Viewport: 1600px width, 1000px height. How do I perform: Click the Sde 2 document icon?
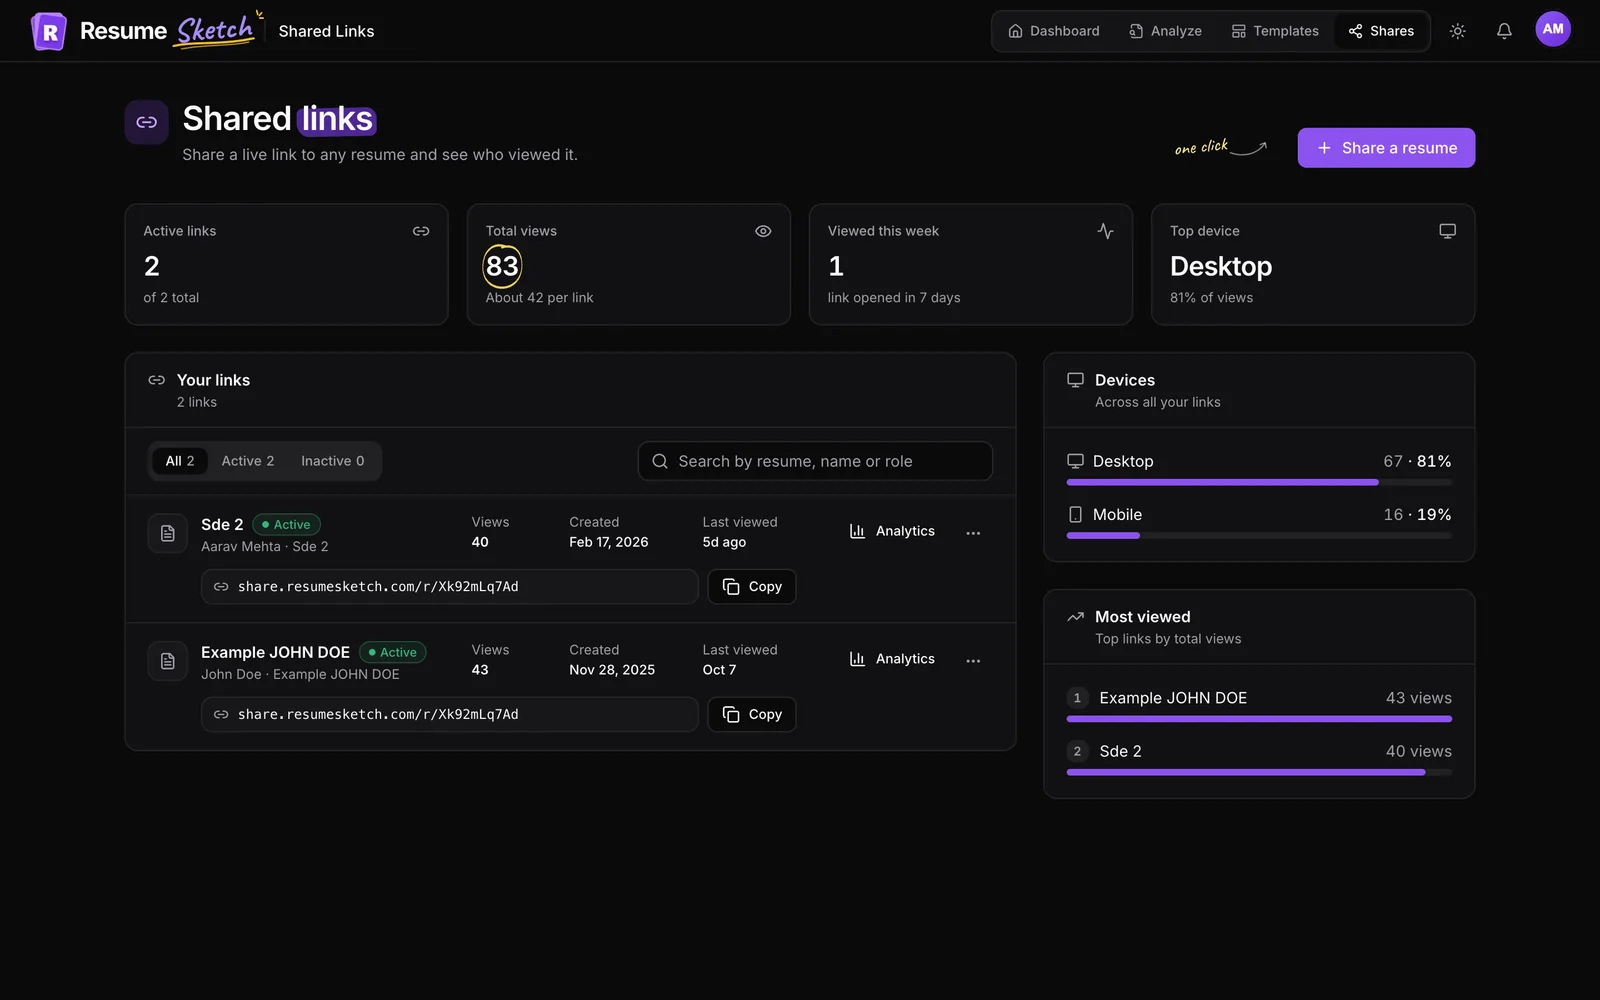click(168, 533)
